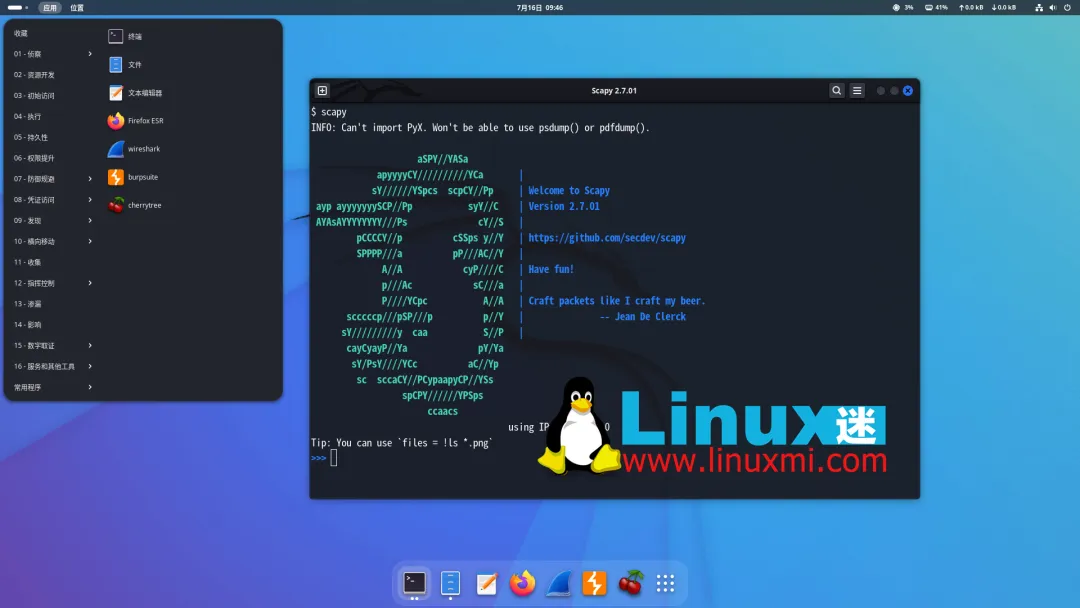Click the '$ scapy' command line text

[x=329, y=112]
